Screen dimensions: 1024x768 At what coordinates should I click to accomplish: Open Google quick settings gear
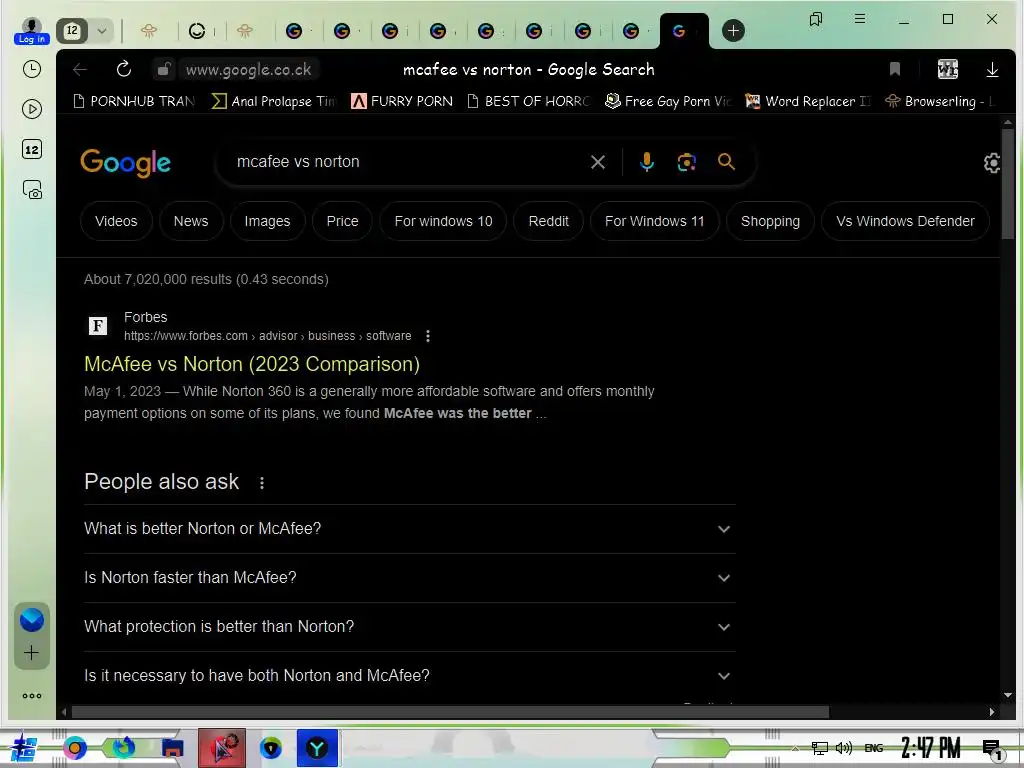(x=992, y=163)
